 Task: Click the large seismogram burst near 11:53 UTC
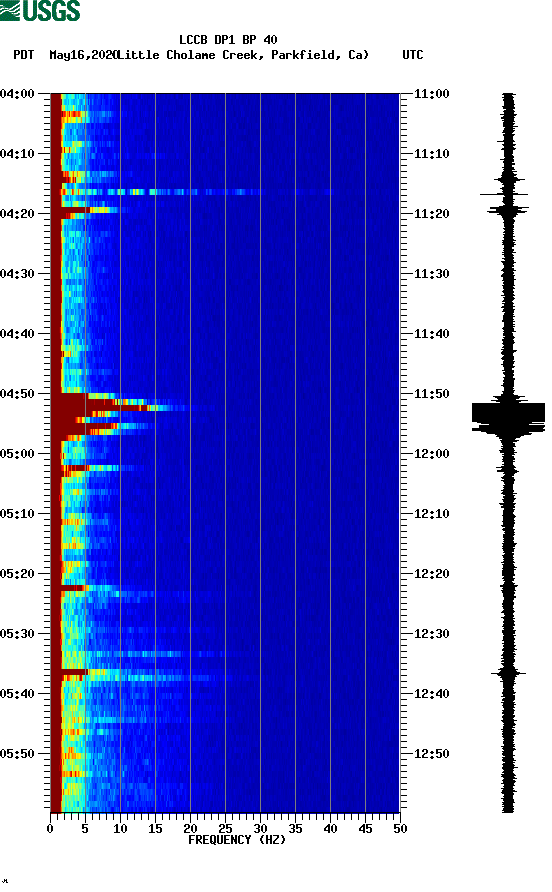(508, 416)
